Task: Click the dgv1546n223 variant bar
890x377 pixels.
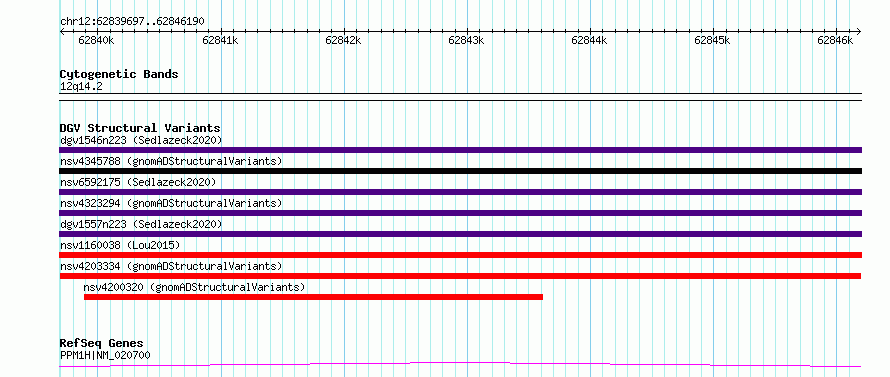Action: 460,150
